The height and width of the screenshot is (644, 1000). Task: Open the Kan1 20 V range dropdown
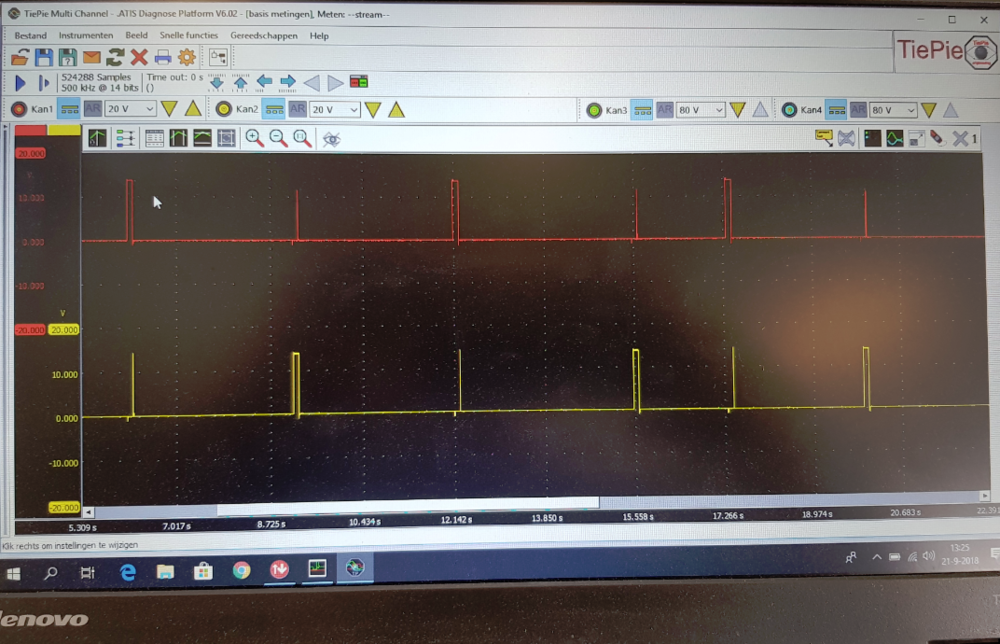click(x=130, y=109)
